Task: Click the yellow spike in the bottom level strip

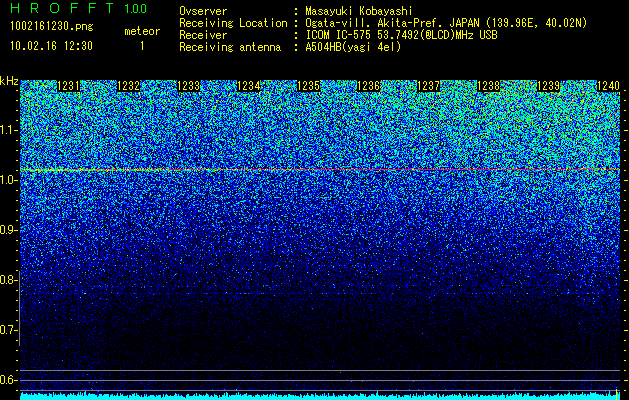Action: [x=617, y=393]
